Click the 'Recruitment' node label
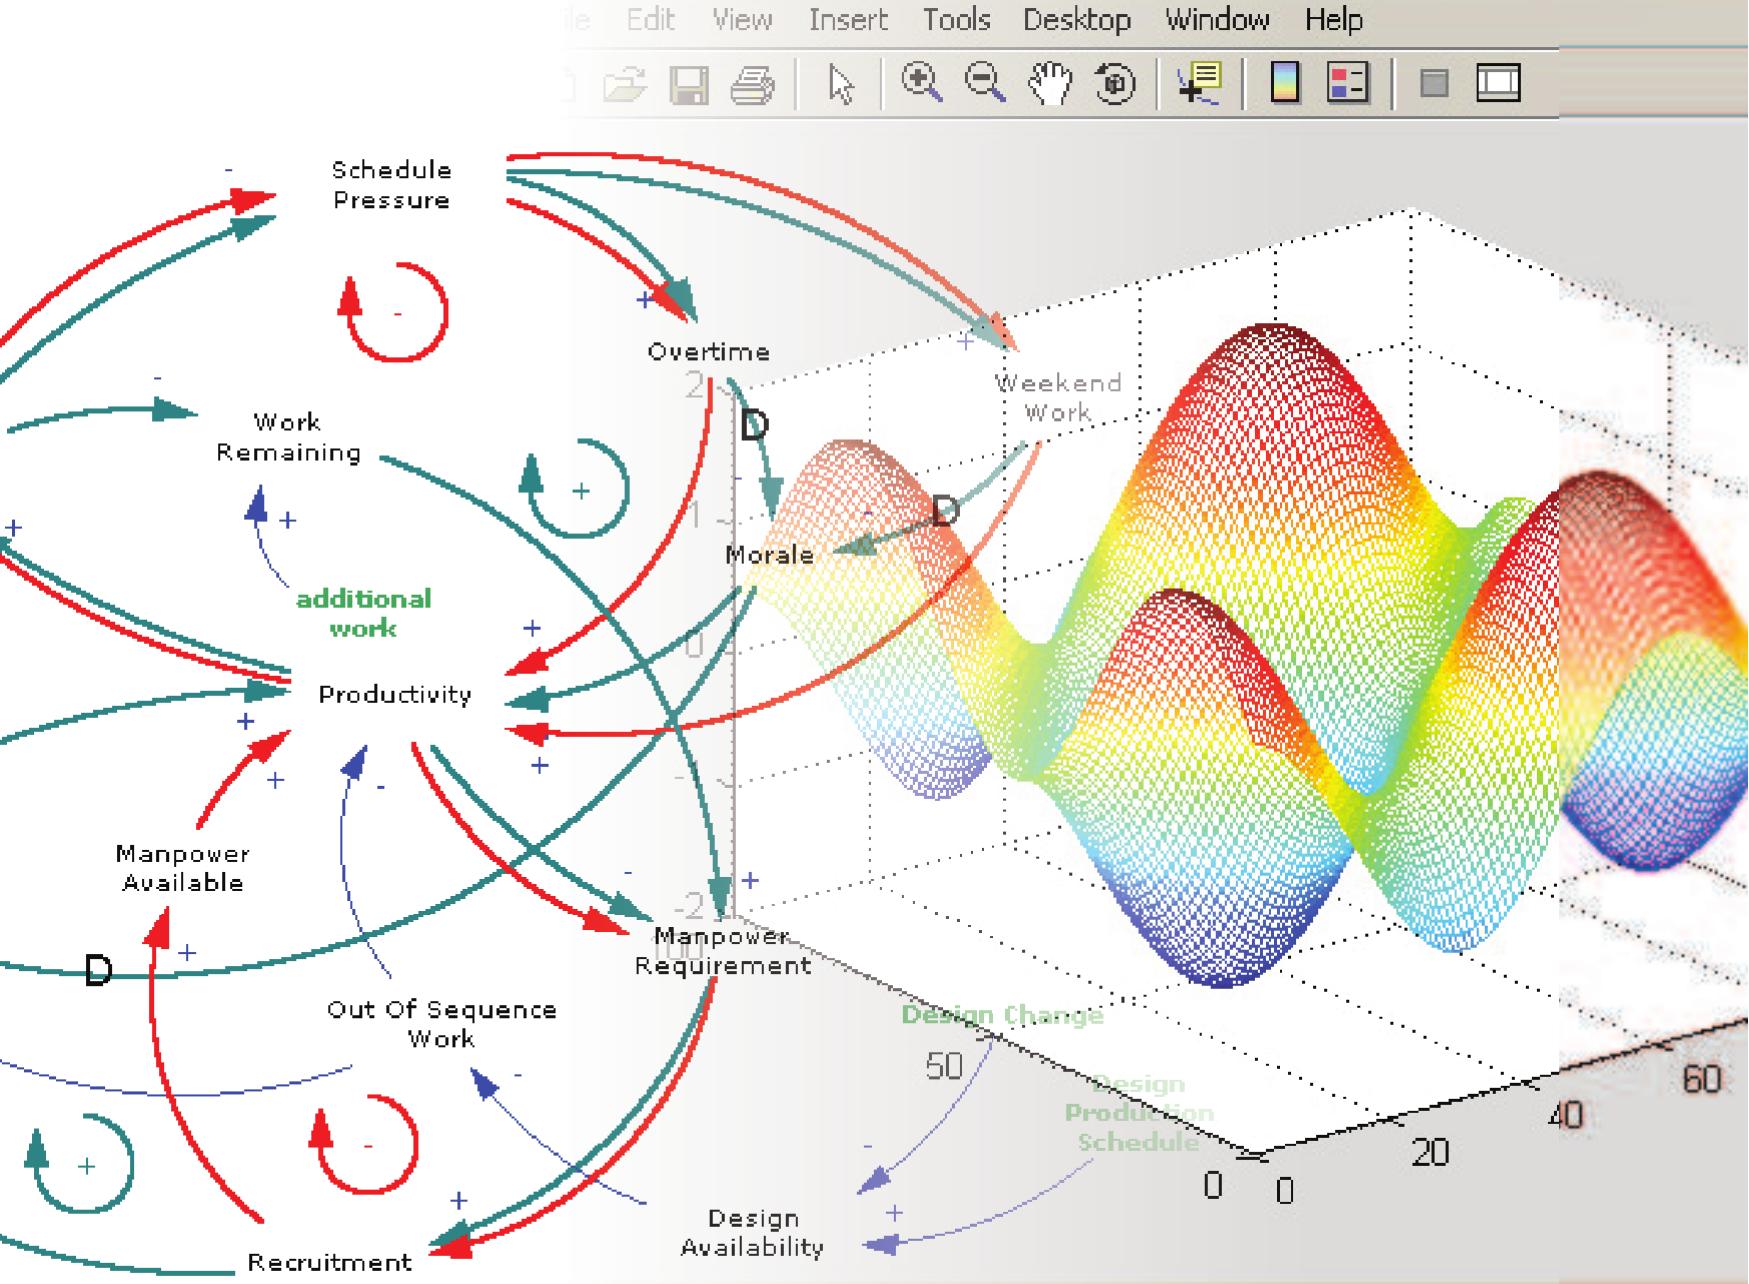 (329, 1262)
